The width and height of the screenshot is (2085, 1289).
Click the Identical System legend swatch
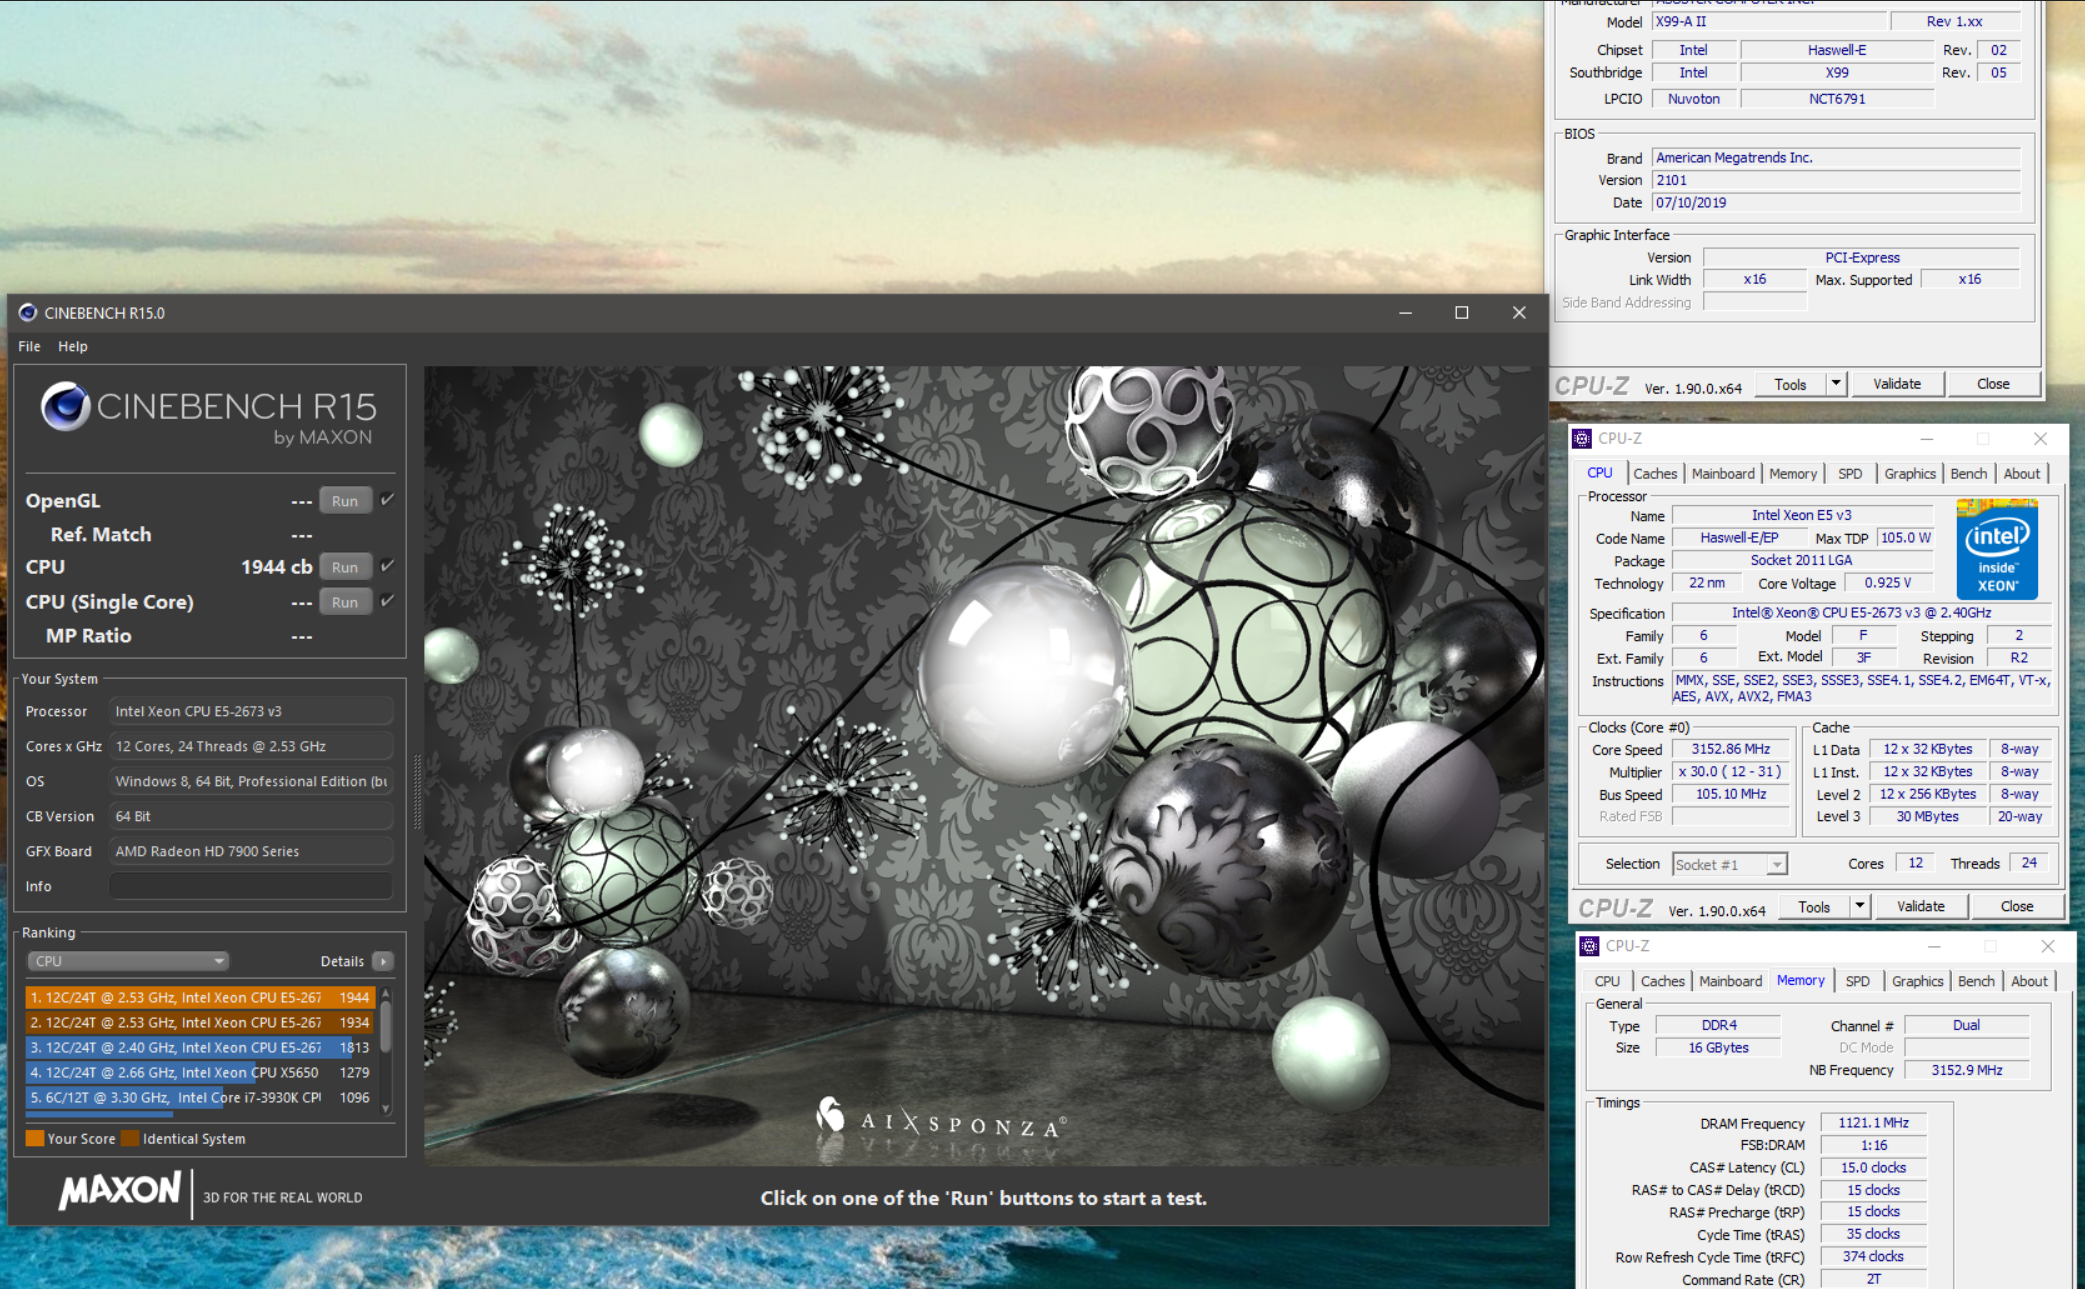tap(130, 1138)
